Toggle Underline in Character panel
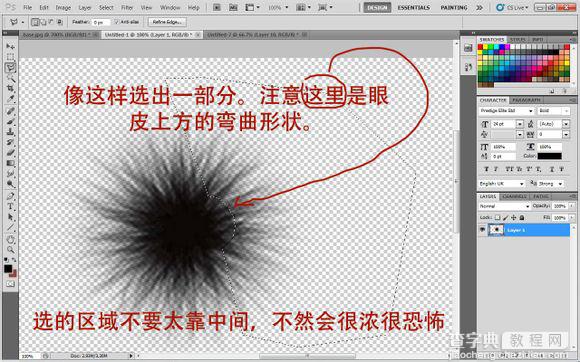This screenshot has height=362, width=580. (x=552, y=169)
